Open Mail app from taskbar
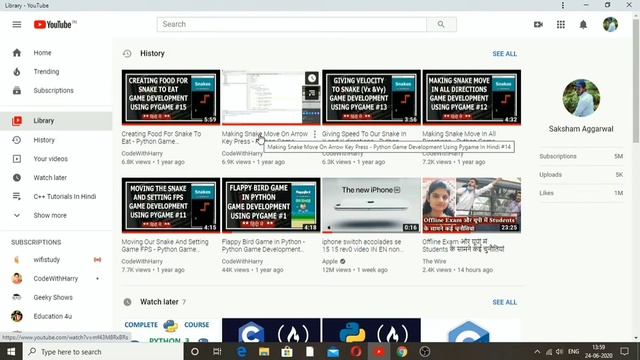This screenshot has width=640, height=360. 333,351
